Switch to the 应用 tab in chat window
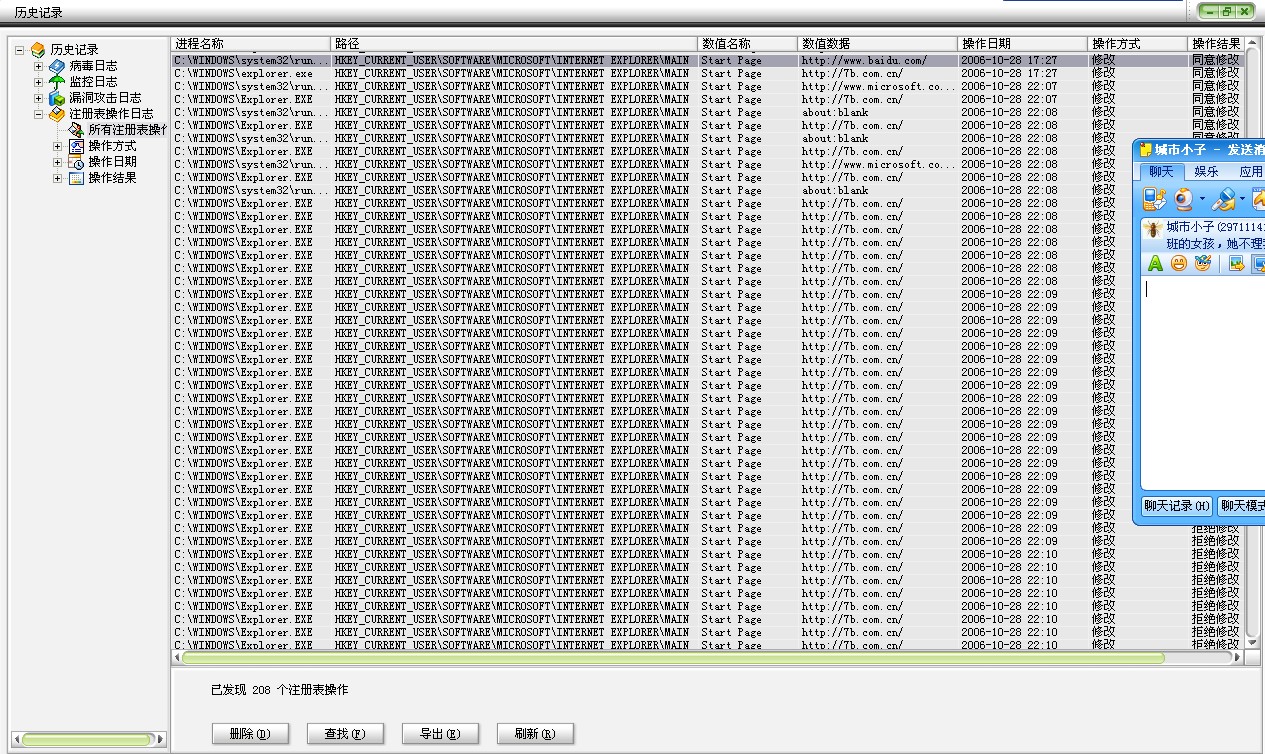Viewport: 1265px width, 754px height. pos(1250,172)
